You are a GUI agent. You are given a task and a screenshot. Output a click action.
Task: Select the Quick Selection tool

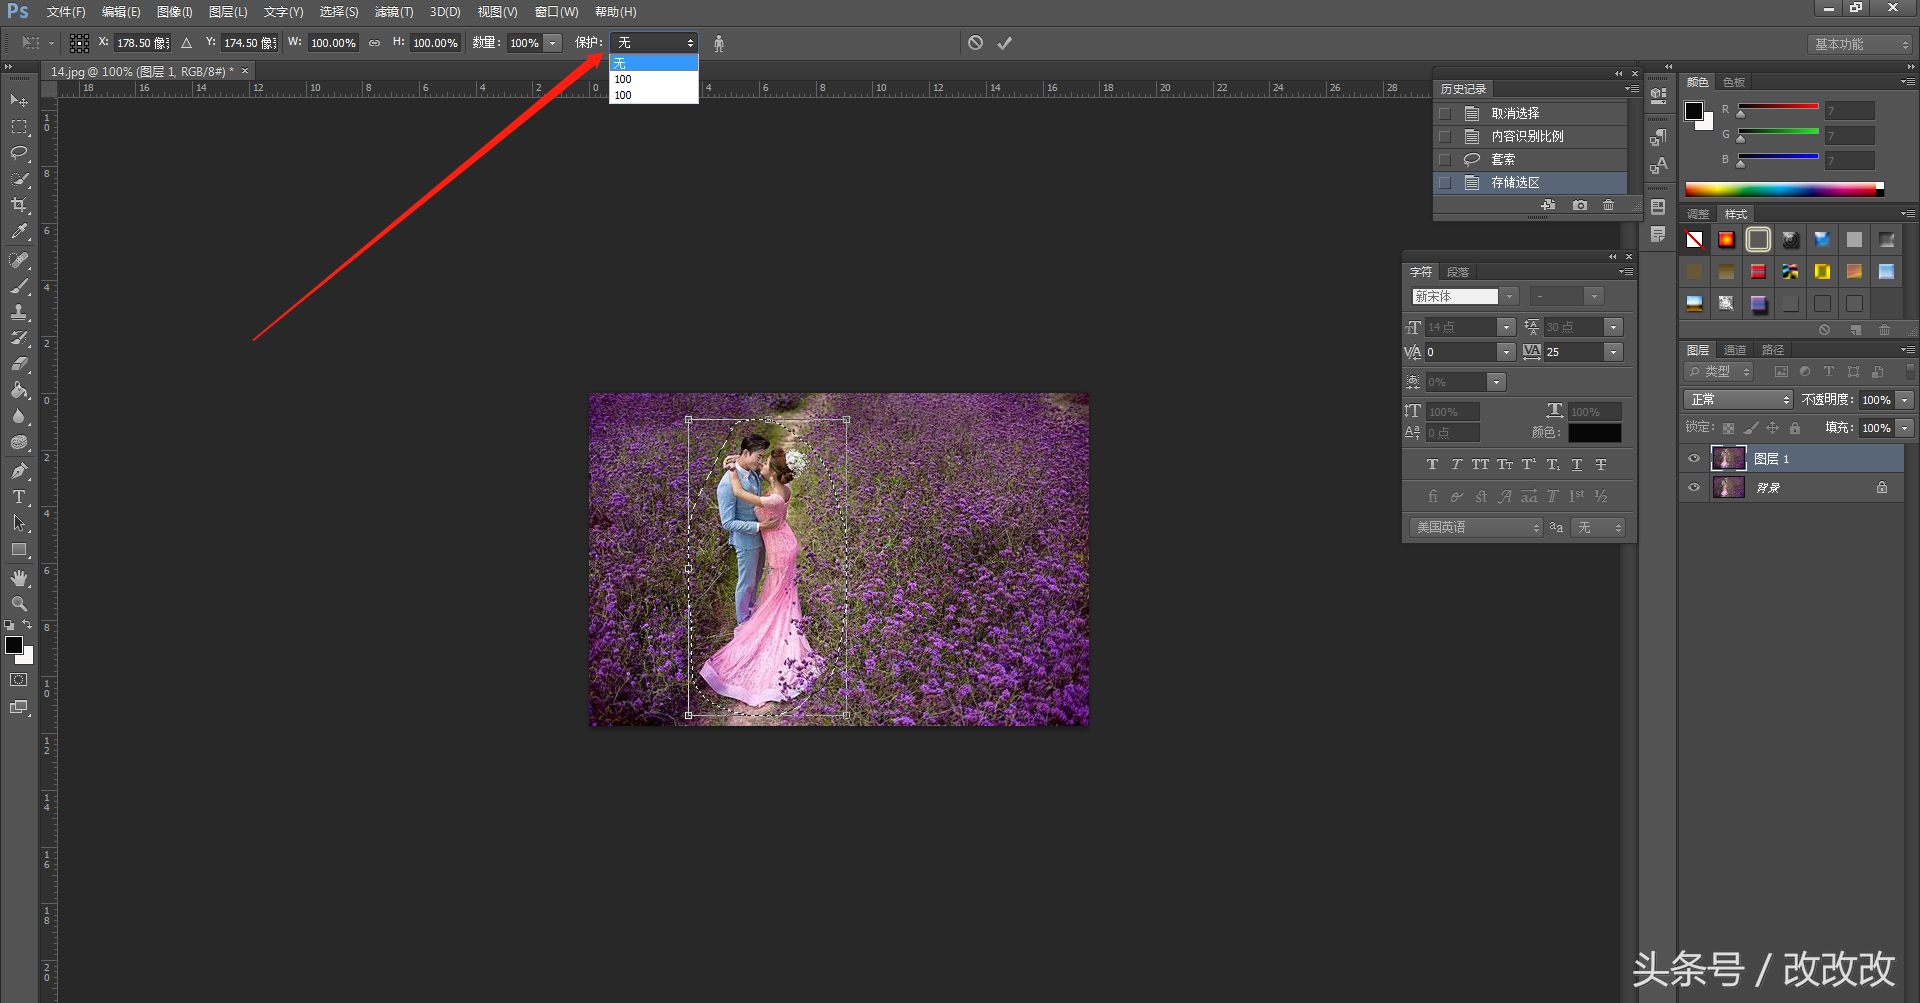(19, 179)
